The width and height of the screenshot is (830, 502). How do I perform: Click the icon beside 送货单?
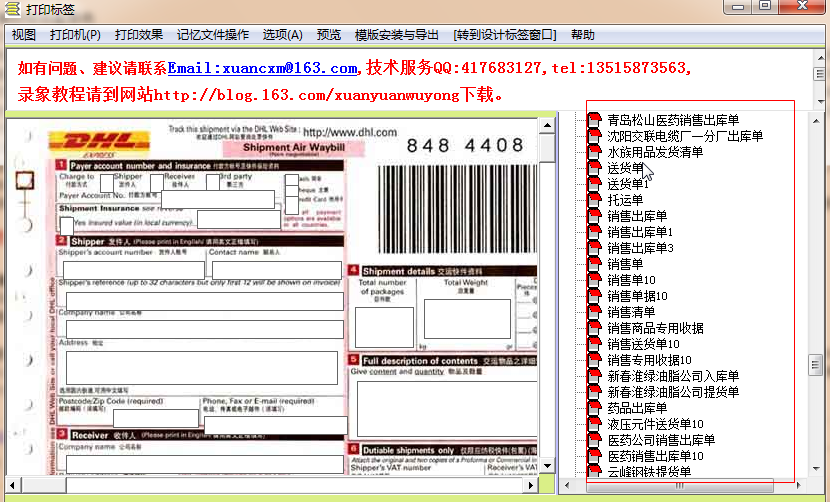tap(594, 168)
